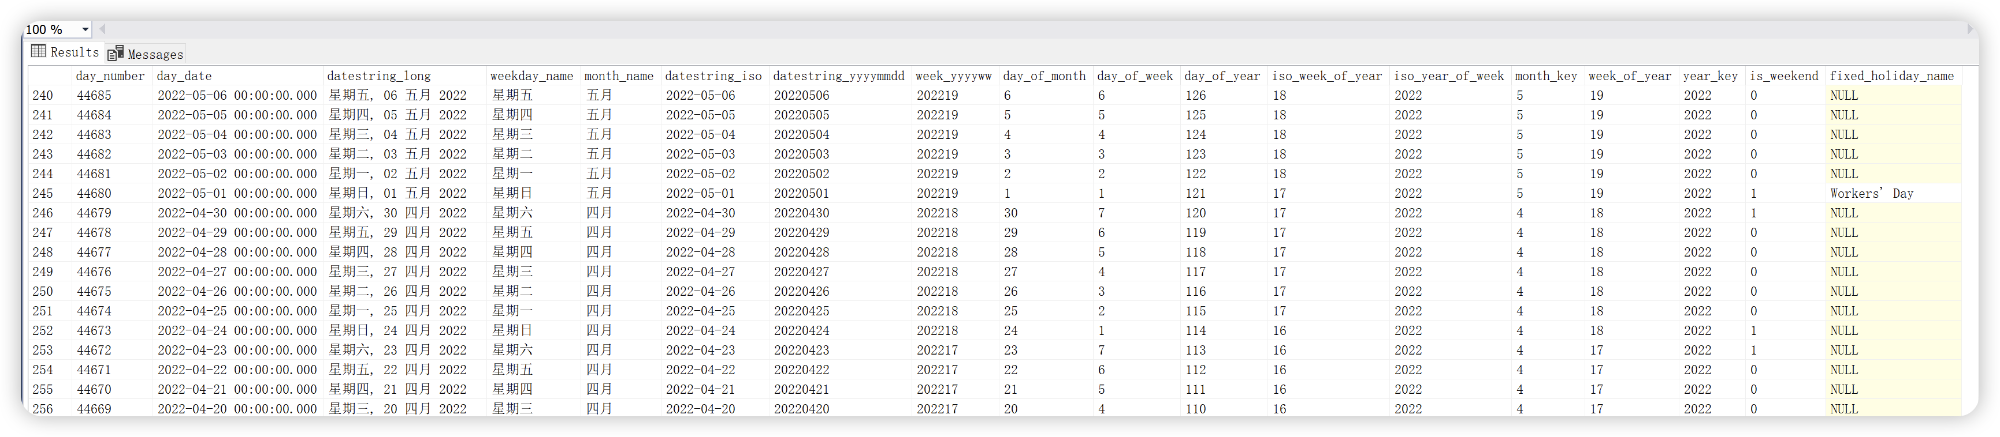Click day_number cell 44669
This screenshot has width=2000, height=437.
pos(111,409)
